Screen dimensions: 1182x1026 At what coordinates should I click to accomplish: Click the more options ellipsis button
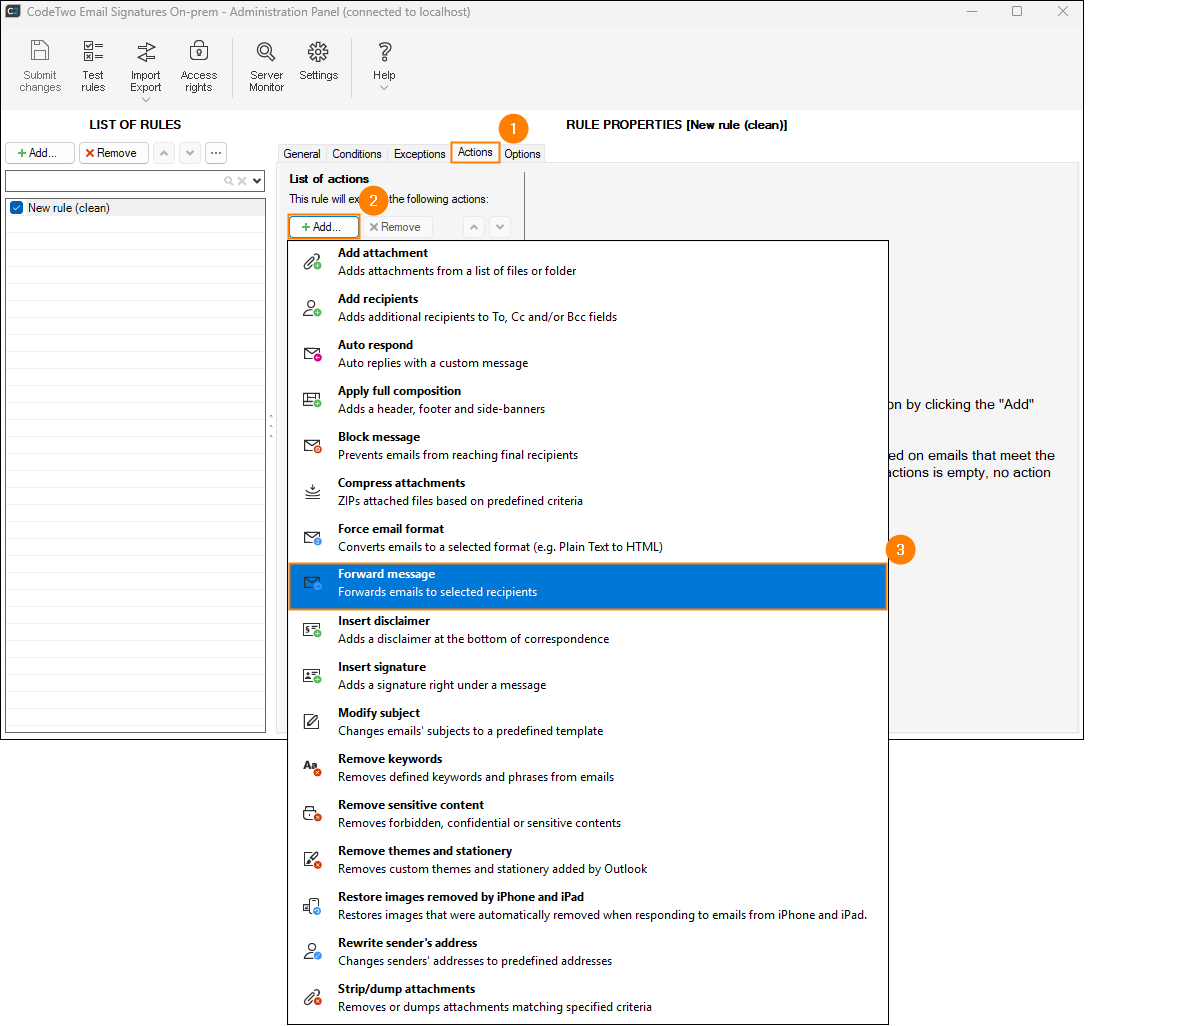(x=216, y=153)
